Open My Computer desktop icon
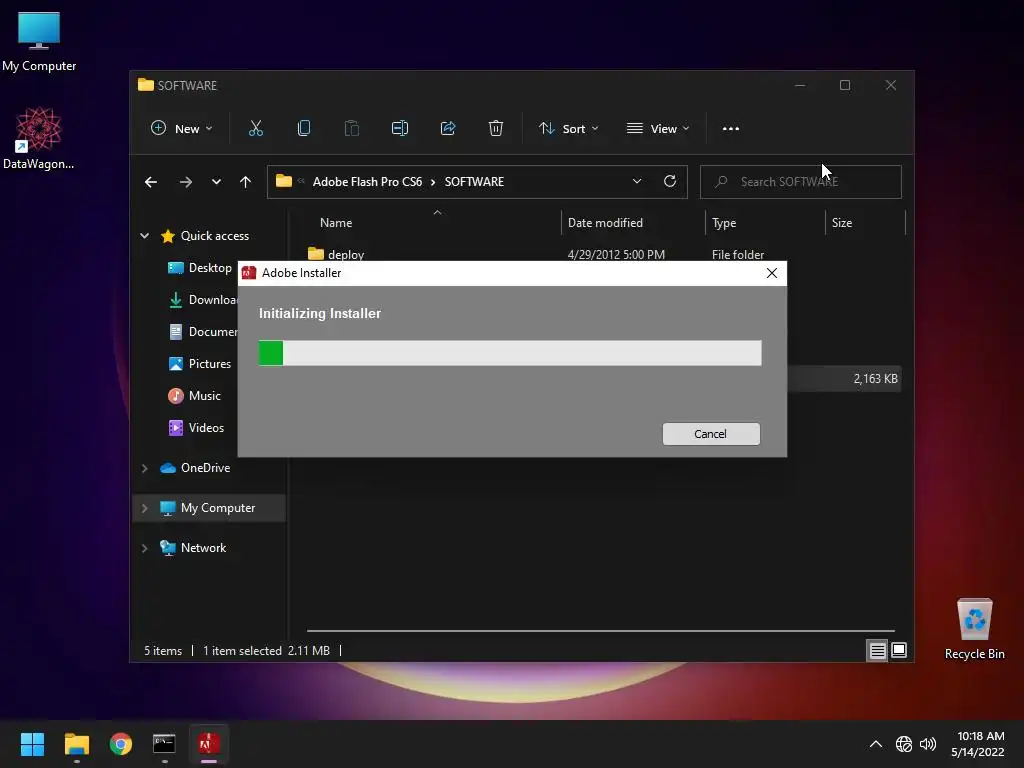 [39, 40]
